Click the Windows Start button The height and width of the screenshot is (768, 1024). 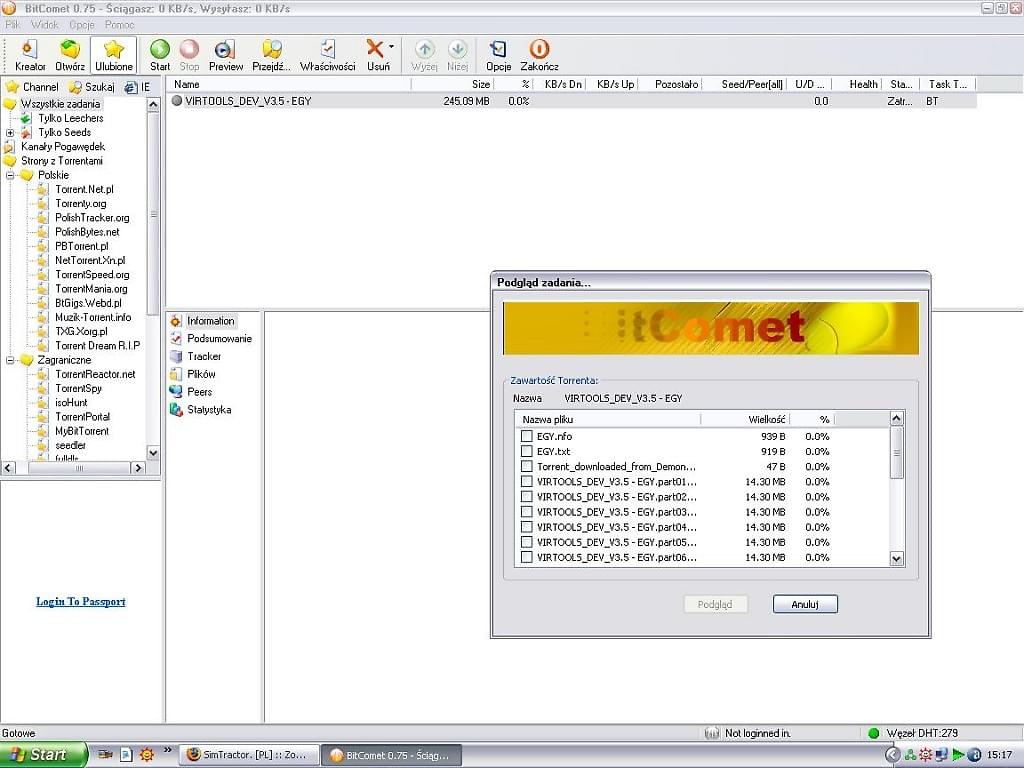(x=42, y=755)
